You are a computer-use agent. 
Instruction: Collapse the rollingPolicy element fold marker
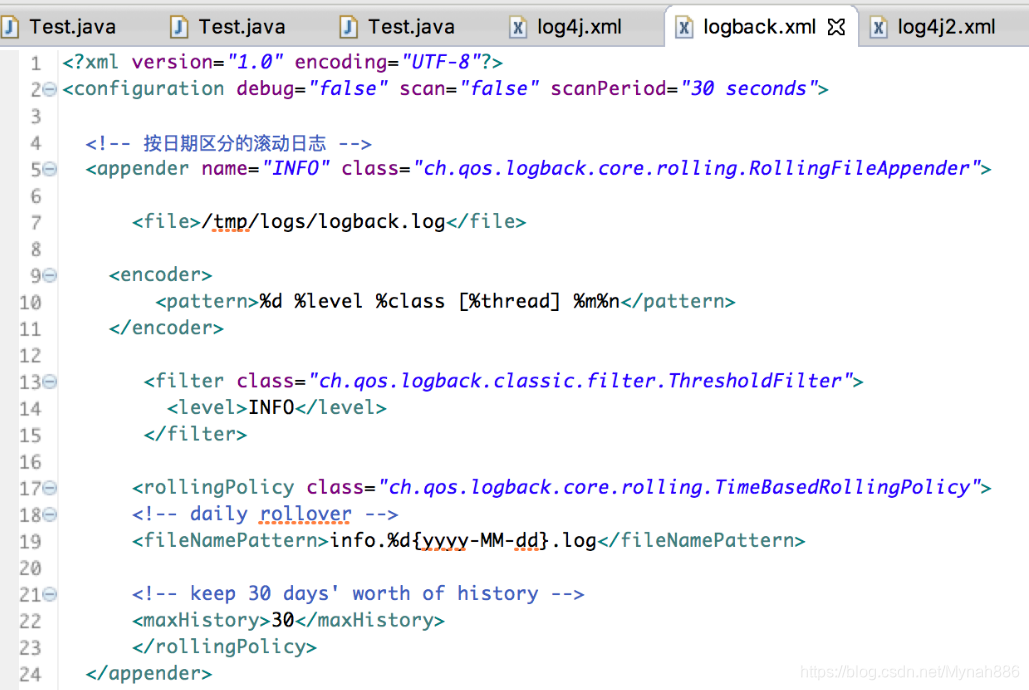click(x=48, y=487)
